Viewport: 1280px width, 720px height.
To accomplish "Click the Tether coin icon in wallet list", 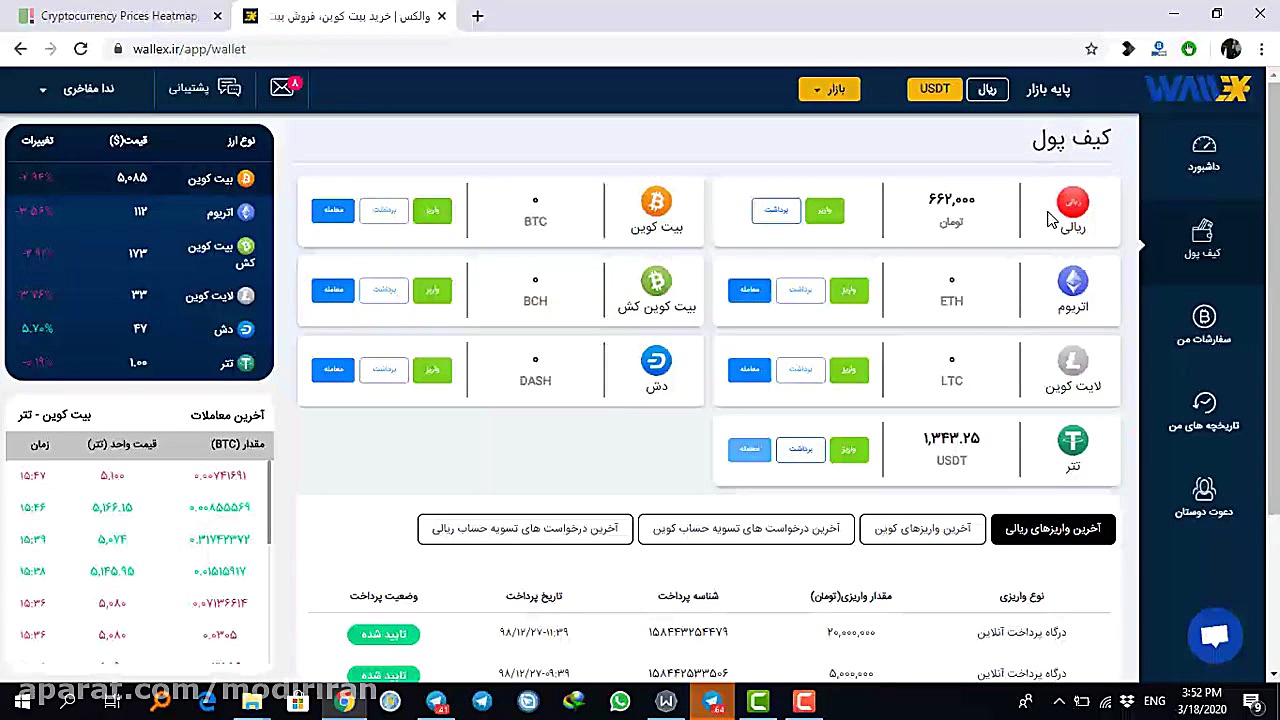I will click(x=1072, y=440).
